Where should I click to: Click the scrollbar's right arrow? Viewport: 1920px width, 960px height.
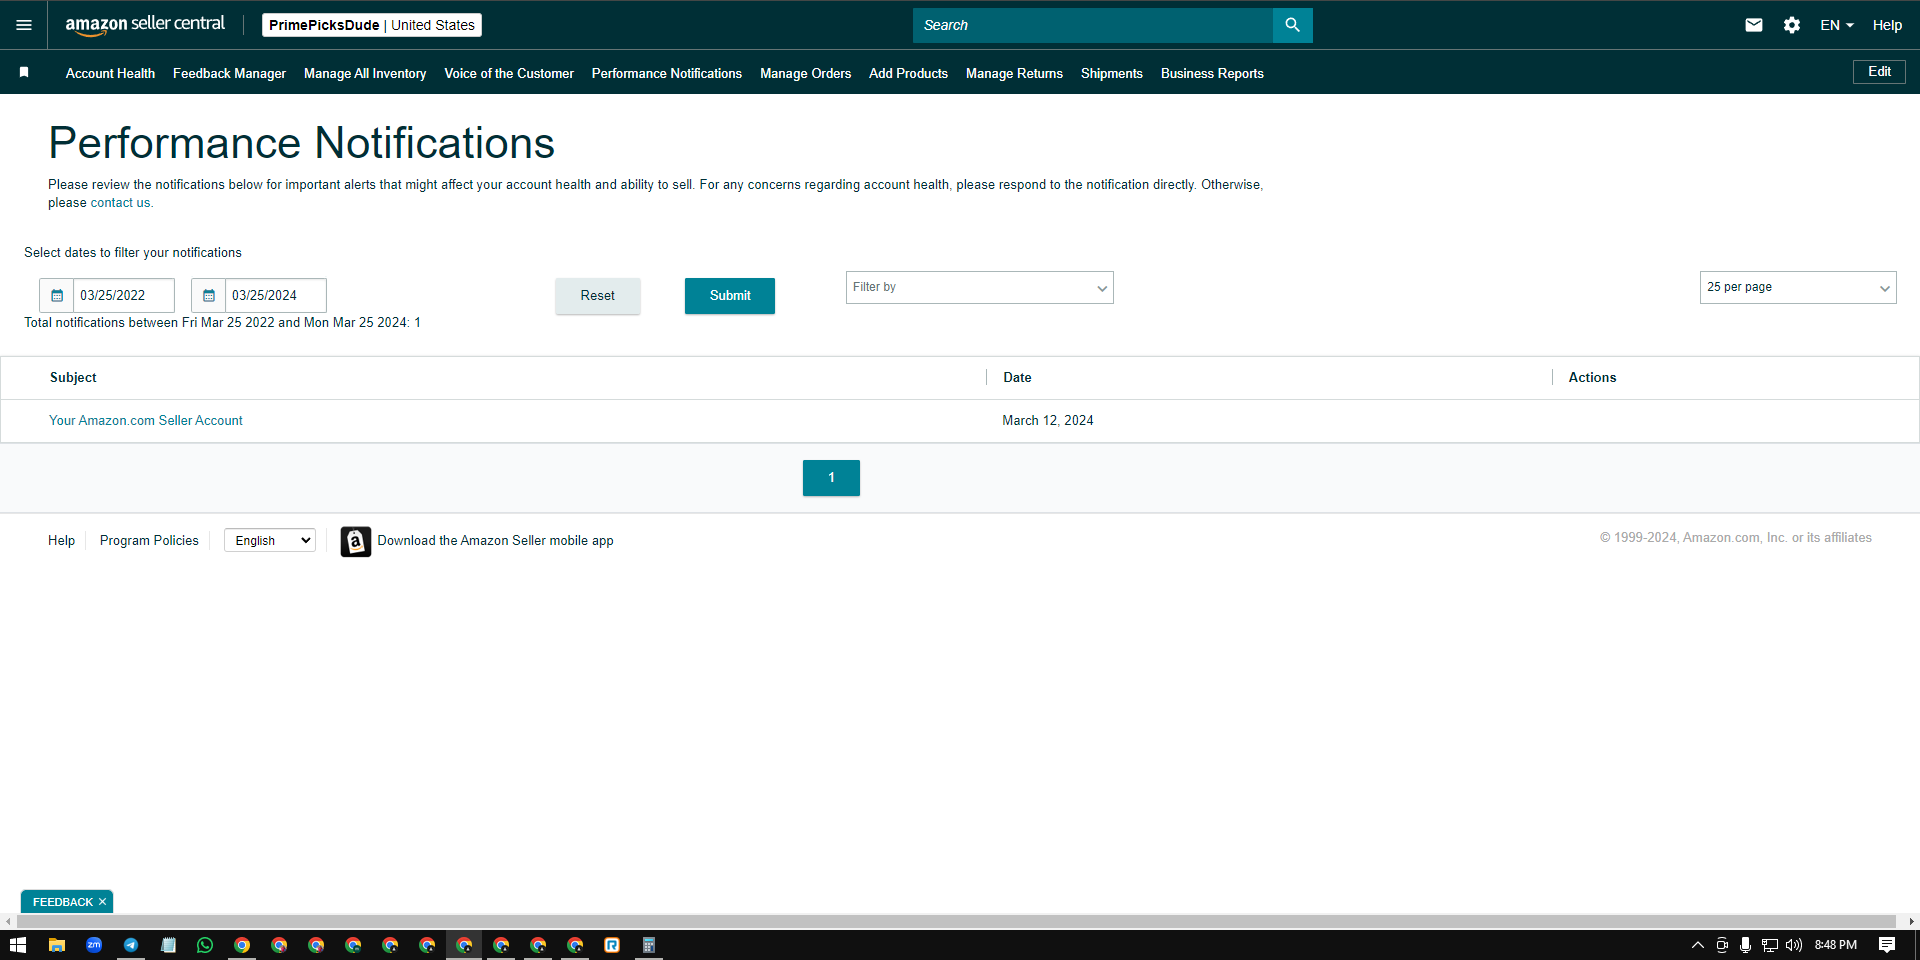point(1911,921)
